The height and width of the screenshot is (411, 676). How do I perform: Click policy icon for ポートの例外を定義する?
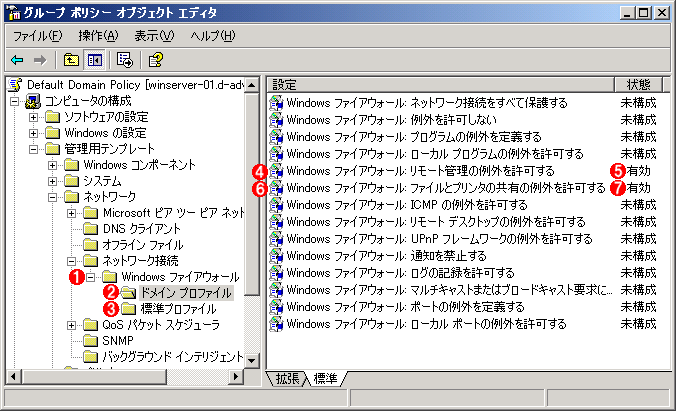276,307
